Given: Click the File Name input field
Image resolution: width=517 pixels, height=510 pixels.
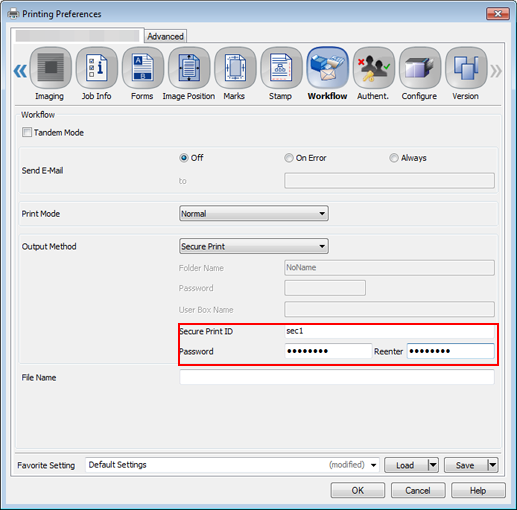Looking at the screenshot, I should tap(337, 377).
